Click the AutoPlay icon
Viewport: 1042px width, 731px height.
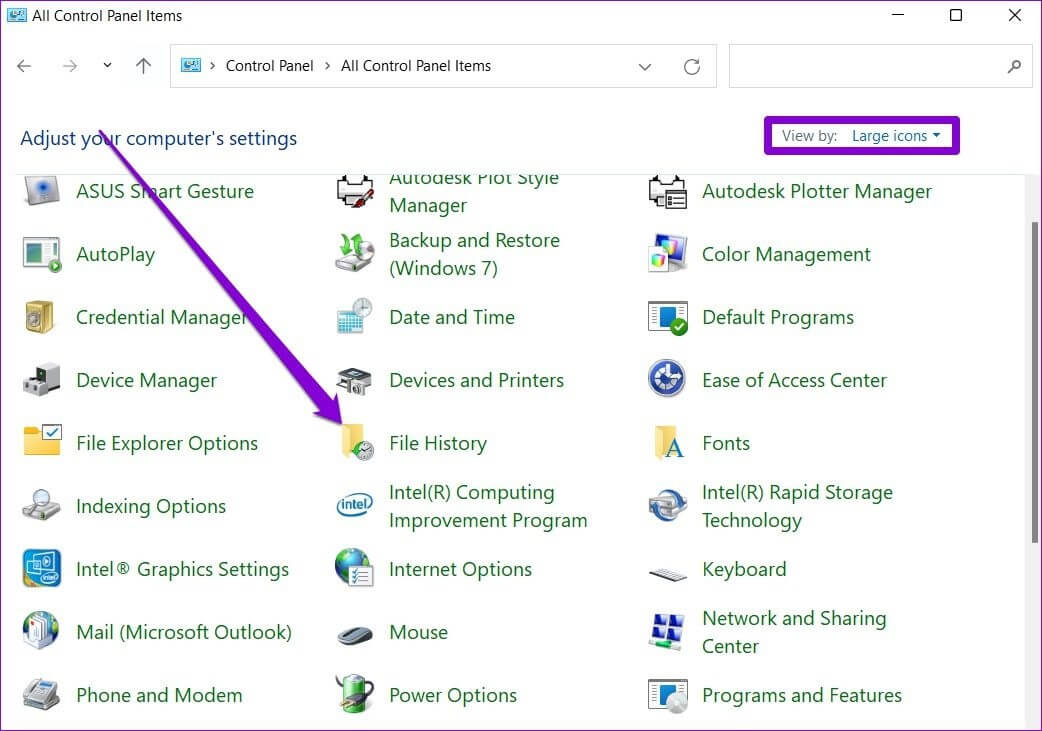pos(42,254)
